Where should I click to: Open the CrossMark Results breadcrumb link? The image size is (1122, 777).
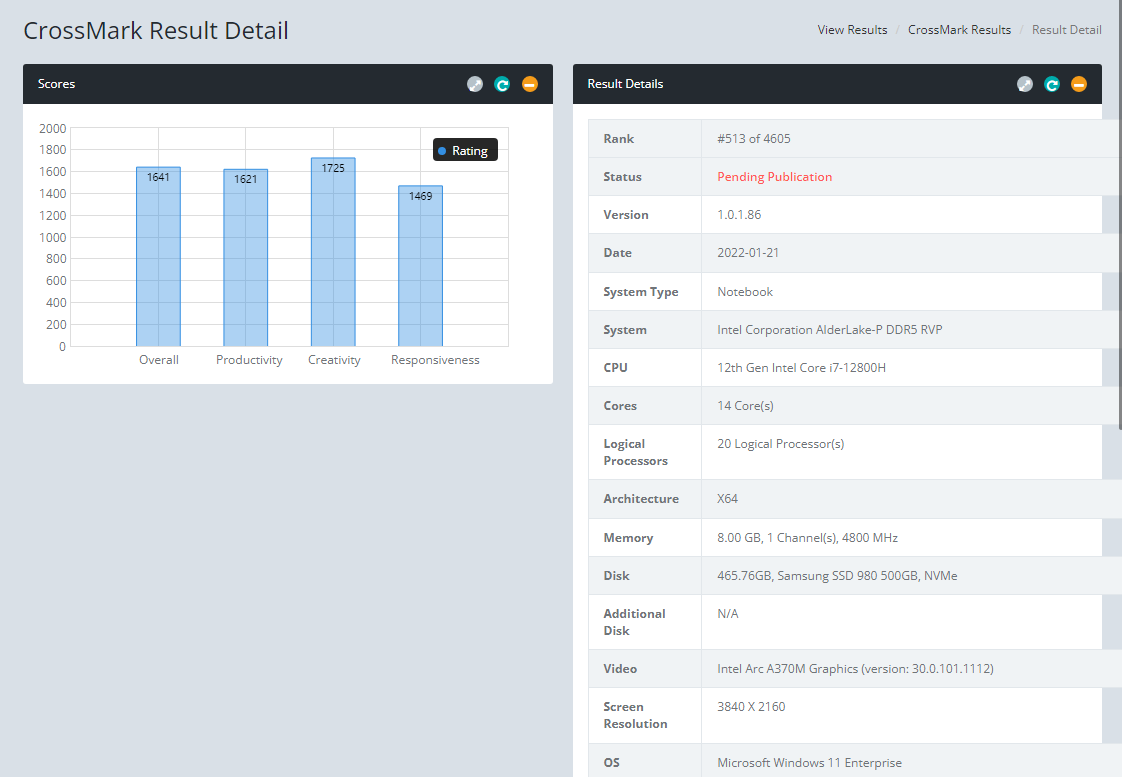tap(959, 30)
